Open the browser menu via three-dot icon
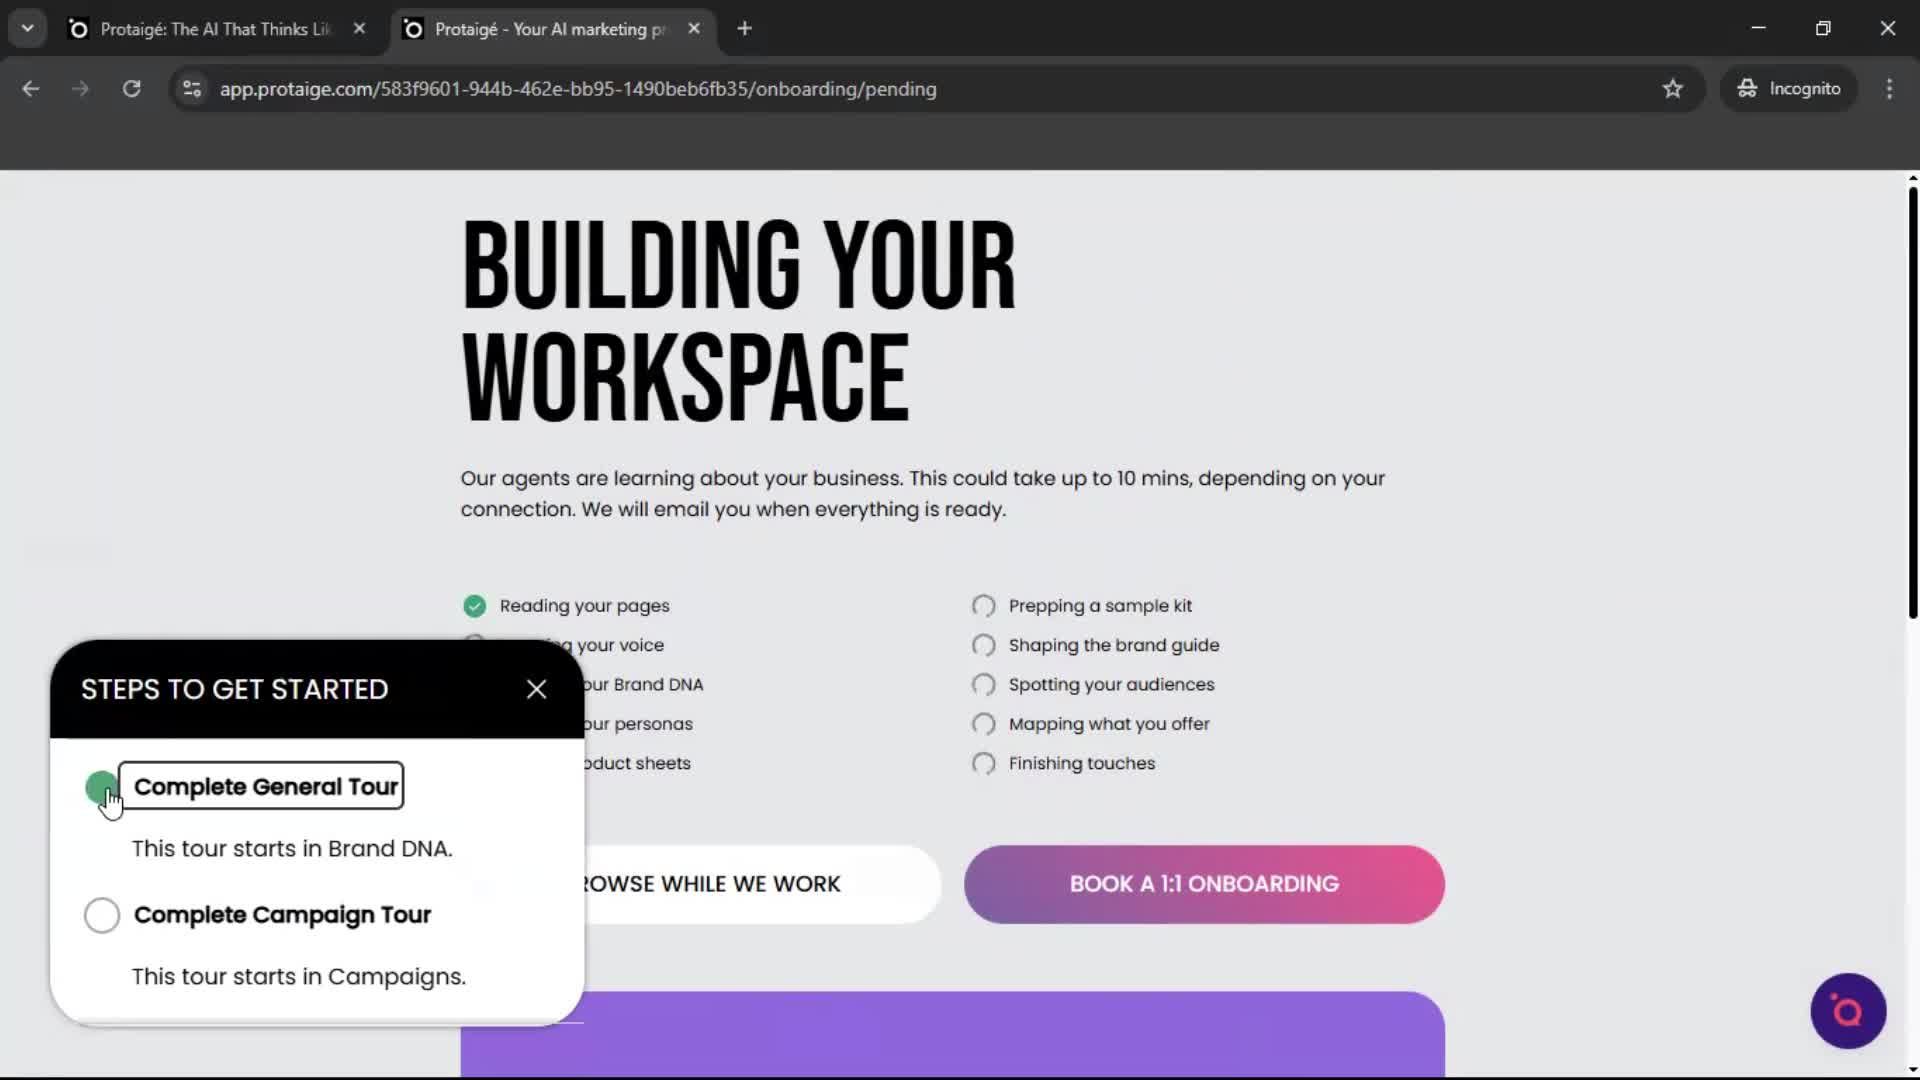Screen dimensions: 1920x1080 coord(1889,88)
